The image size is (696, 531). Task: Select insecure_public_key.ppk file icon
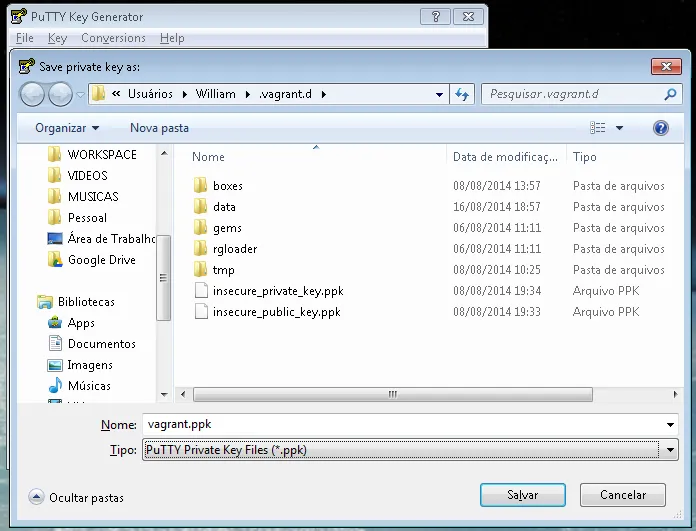click(x=201, y=311)
